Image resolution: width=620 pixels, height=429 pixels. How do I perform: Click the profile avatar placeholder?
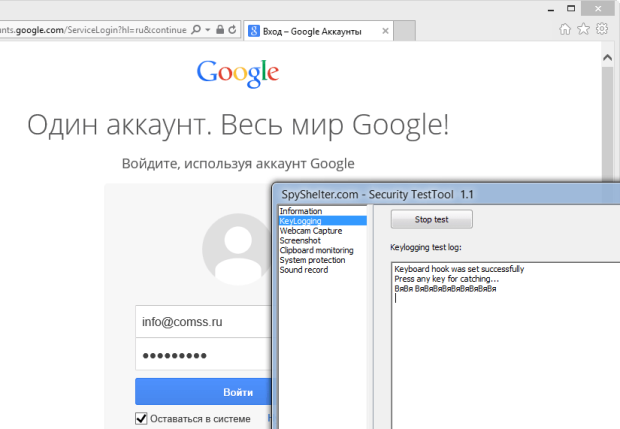(237, 249)
